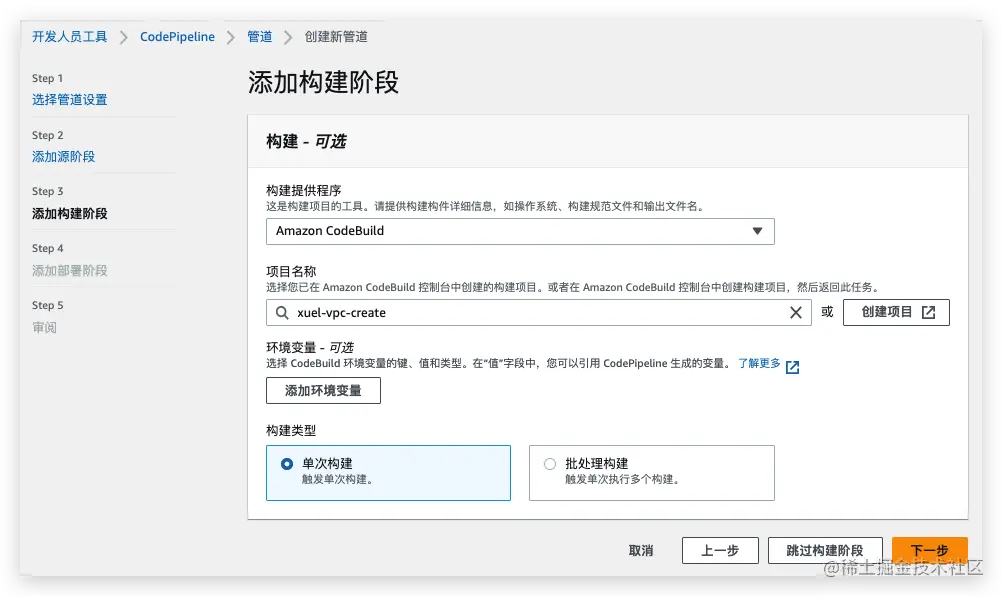The image size is (1002, 596).
Task: Click the 添加构建阶段 step label
Action: [70, 213]
